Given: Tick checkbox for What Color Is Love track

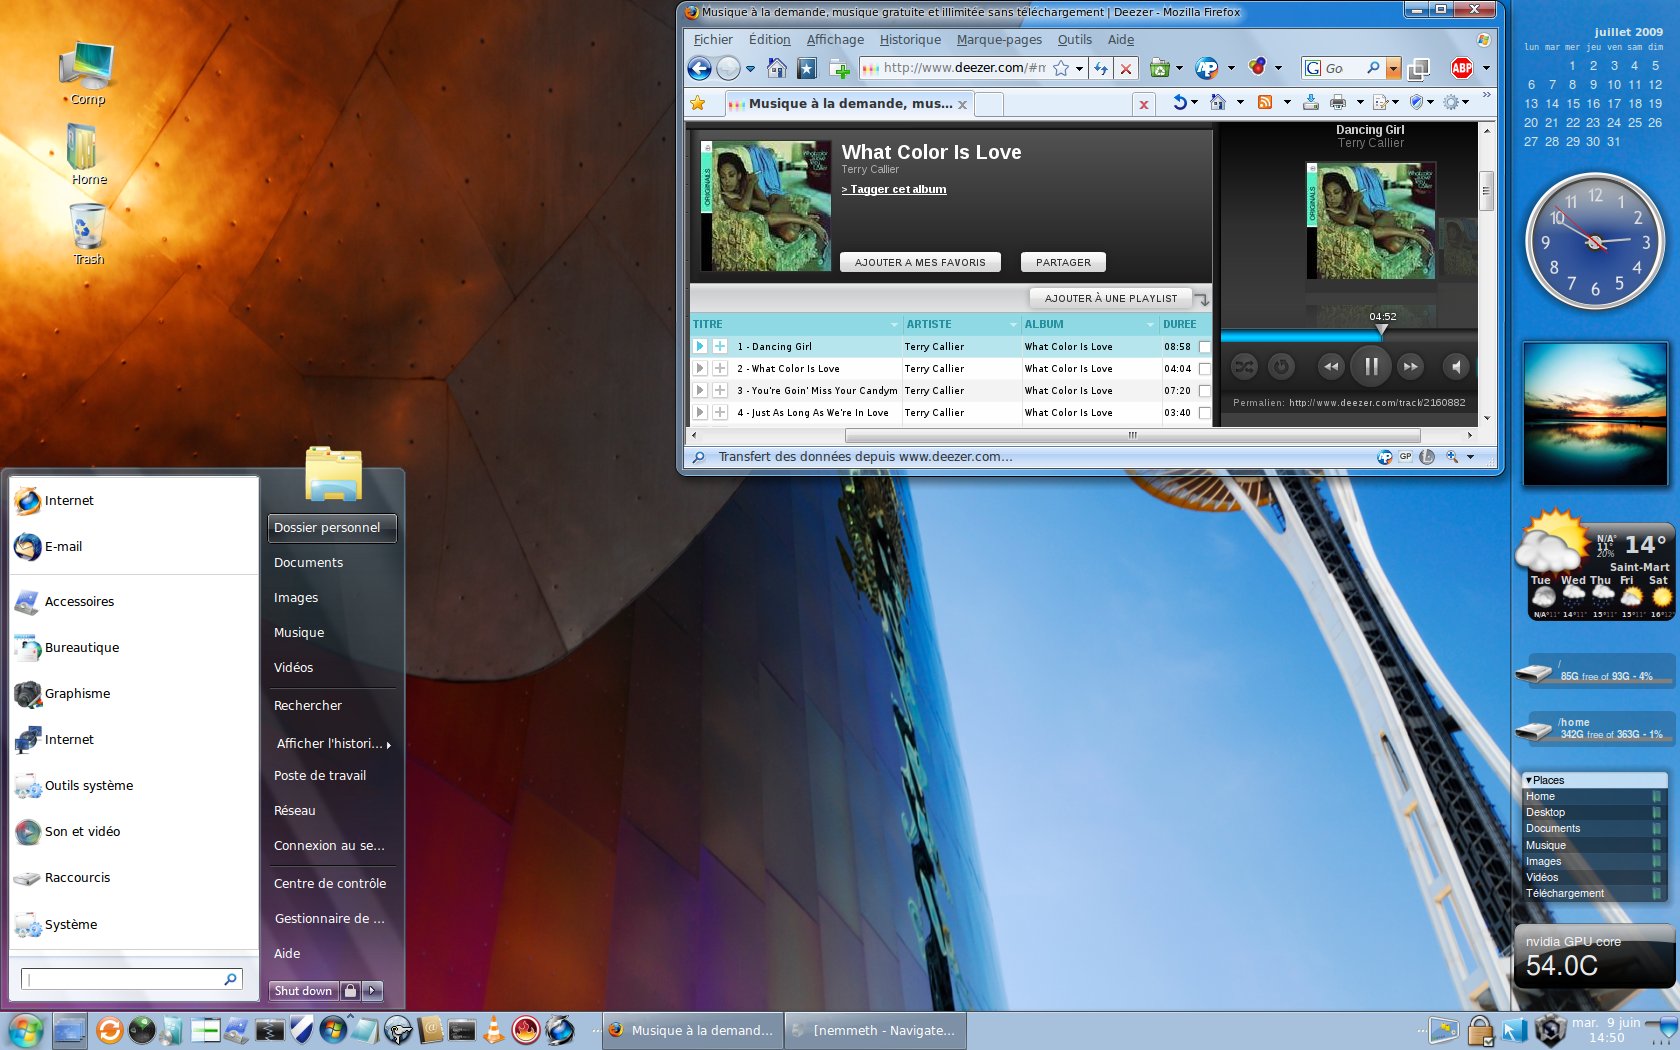Looking at the screenshot, I should pos(1204,369).
